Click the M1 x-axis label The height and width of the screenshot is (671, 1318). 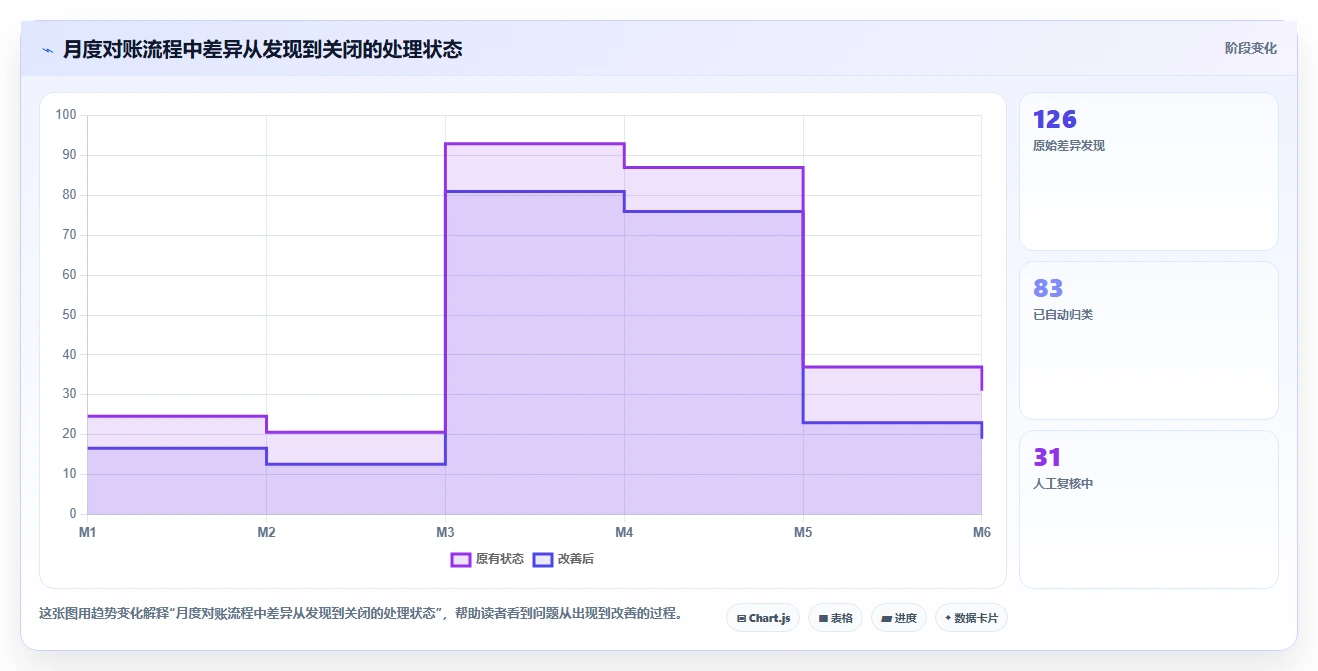[88, 533]
